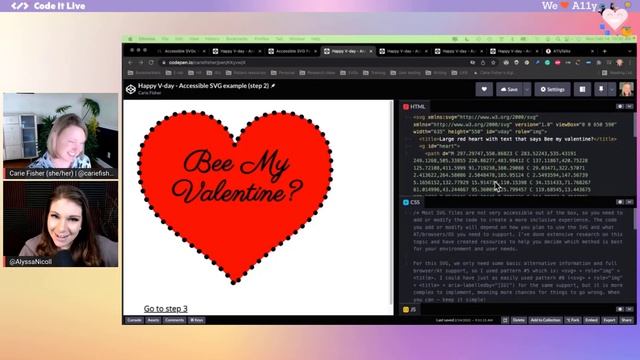Viewport: 640px width, 360px height.
Task: Expand CSS panel dropdown chevron
Action: tap(629, 202)
